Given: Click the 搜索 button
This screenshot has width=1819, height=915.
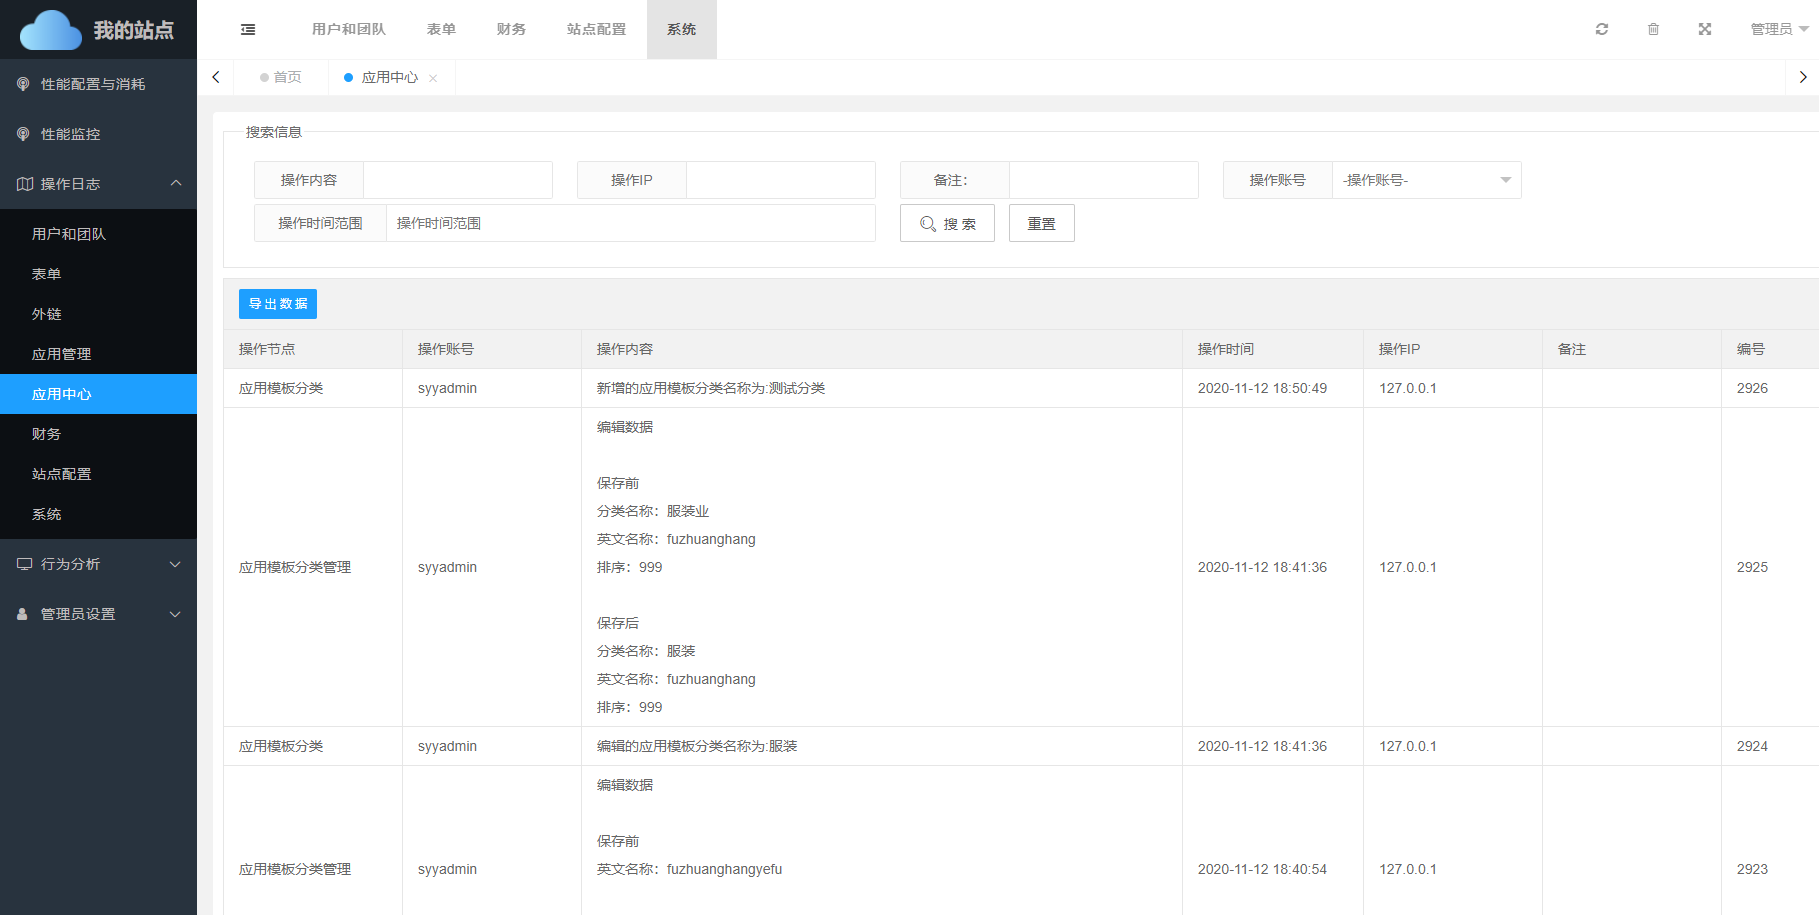Looking at the screenshot, I should tap(947, 223).
